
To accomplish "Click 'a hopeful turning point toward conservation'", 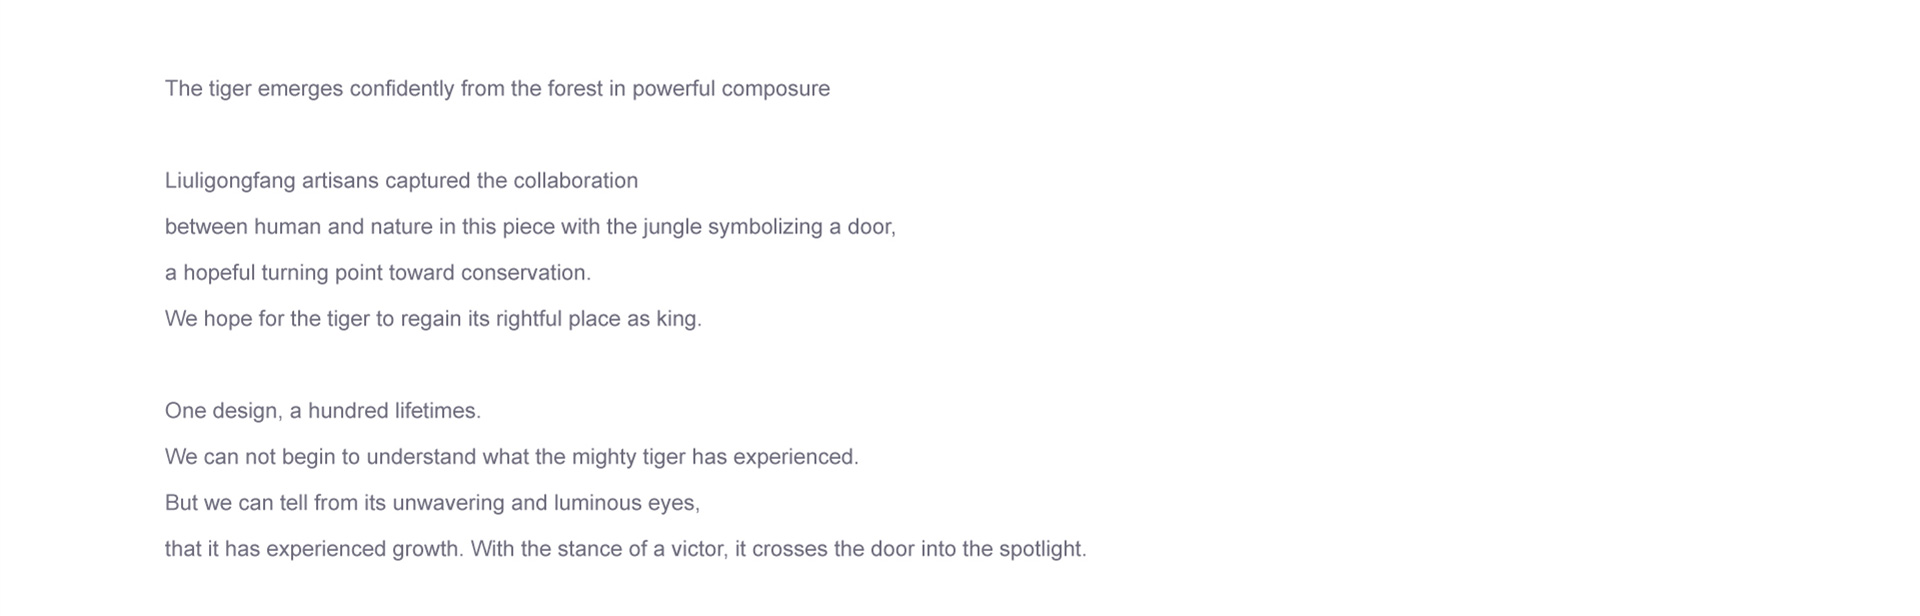I will pyautogui.click(x=378, y=273).
